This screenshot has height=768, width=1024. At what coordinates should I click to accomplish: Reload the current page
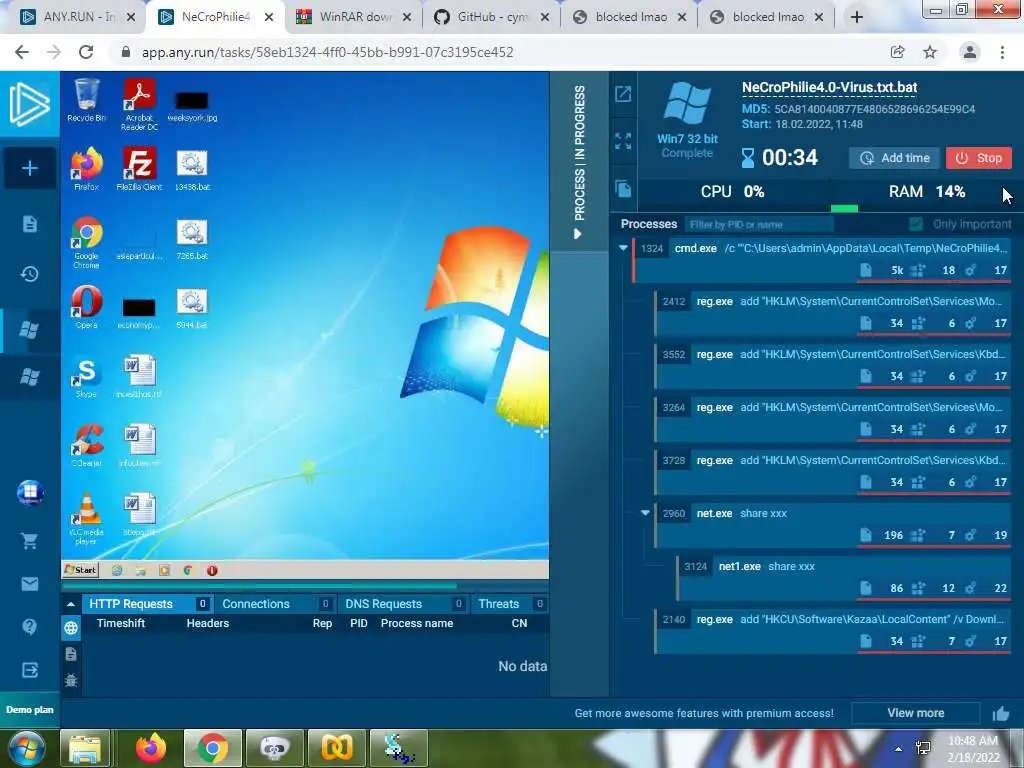[86, 52]
